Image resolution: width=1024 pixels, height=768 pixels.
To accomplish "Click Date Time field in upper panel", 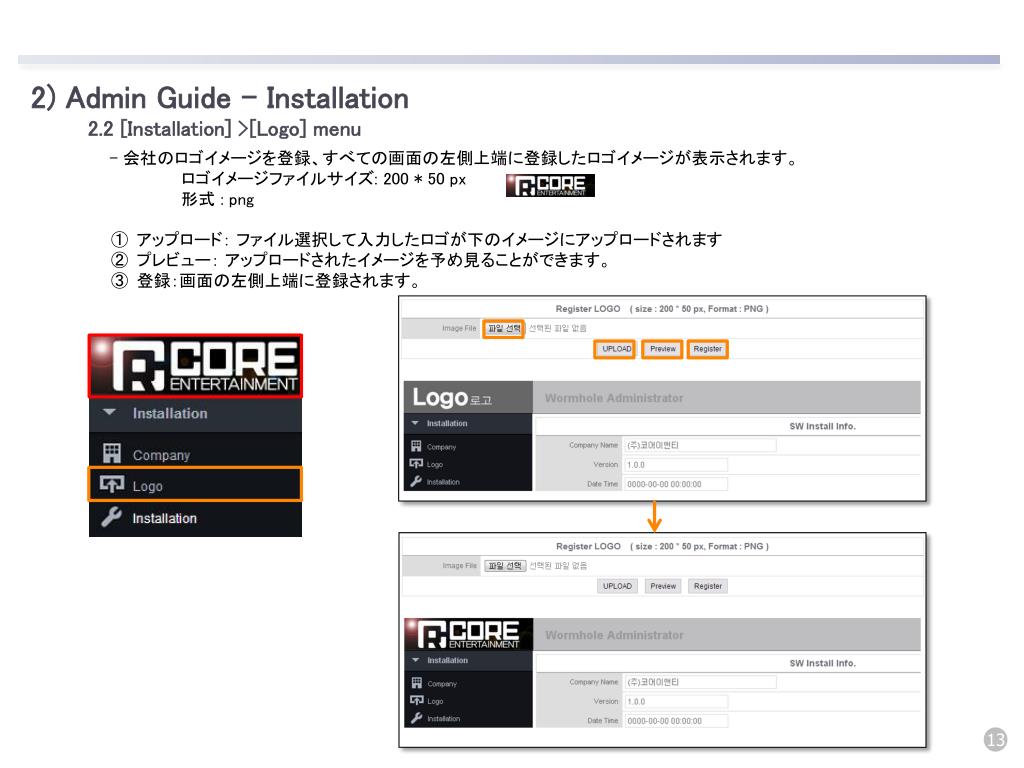I will (675, 485).
